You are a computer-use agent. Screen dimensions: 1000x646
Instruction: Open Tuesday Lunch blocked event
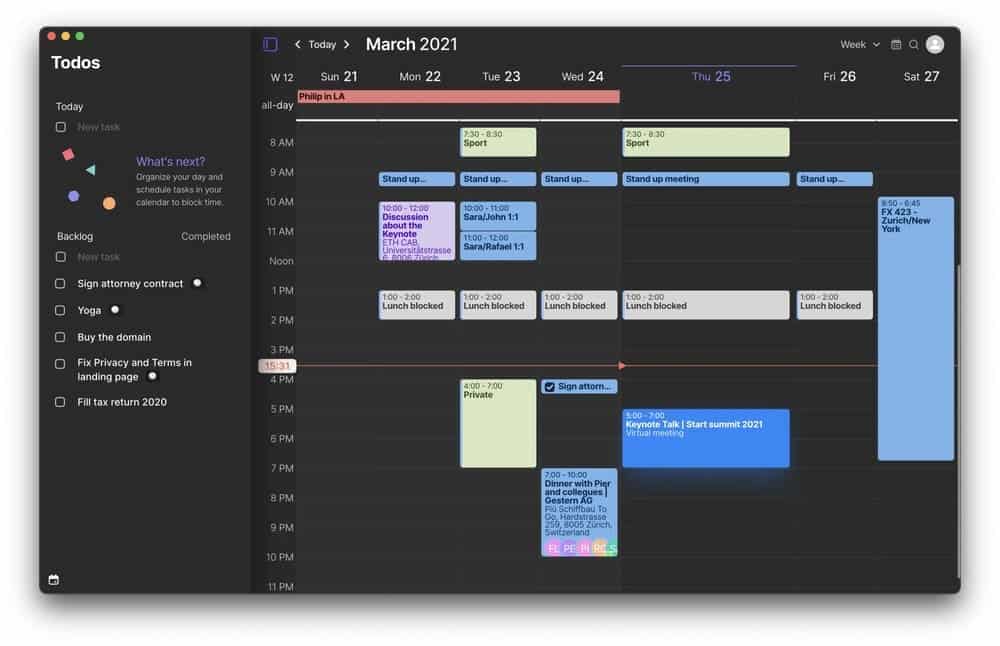click(498, 305)
